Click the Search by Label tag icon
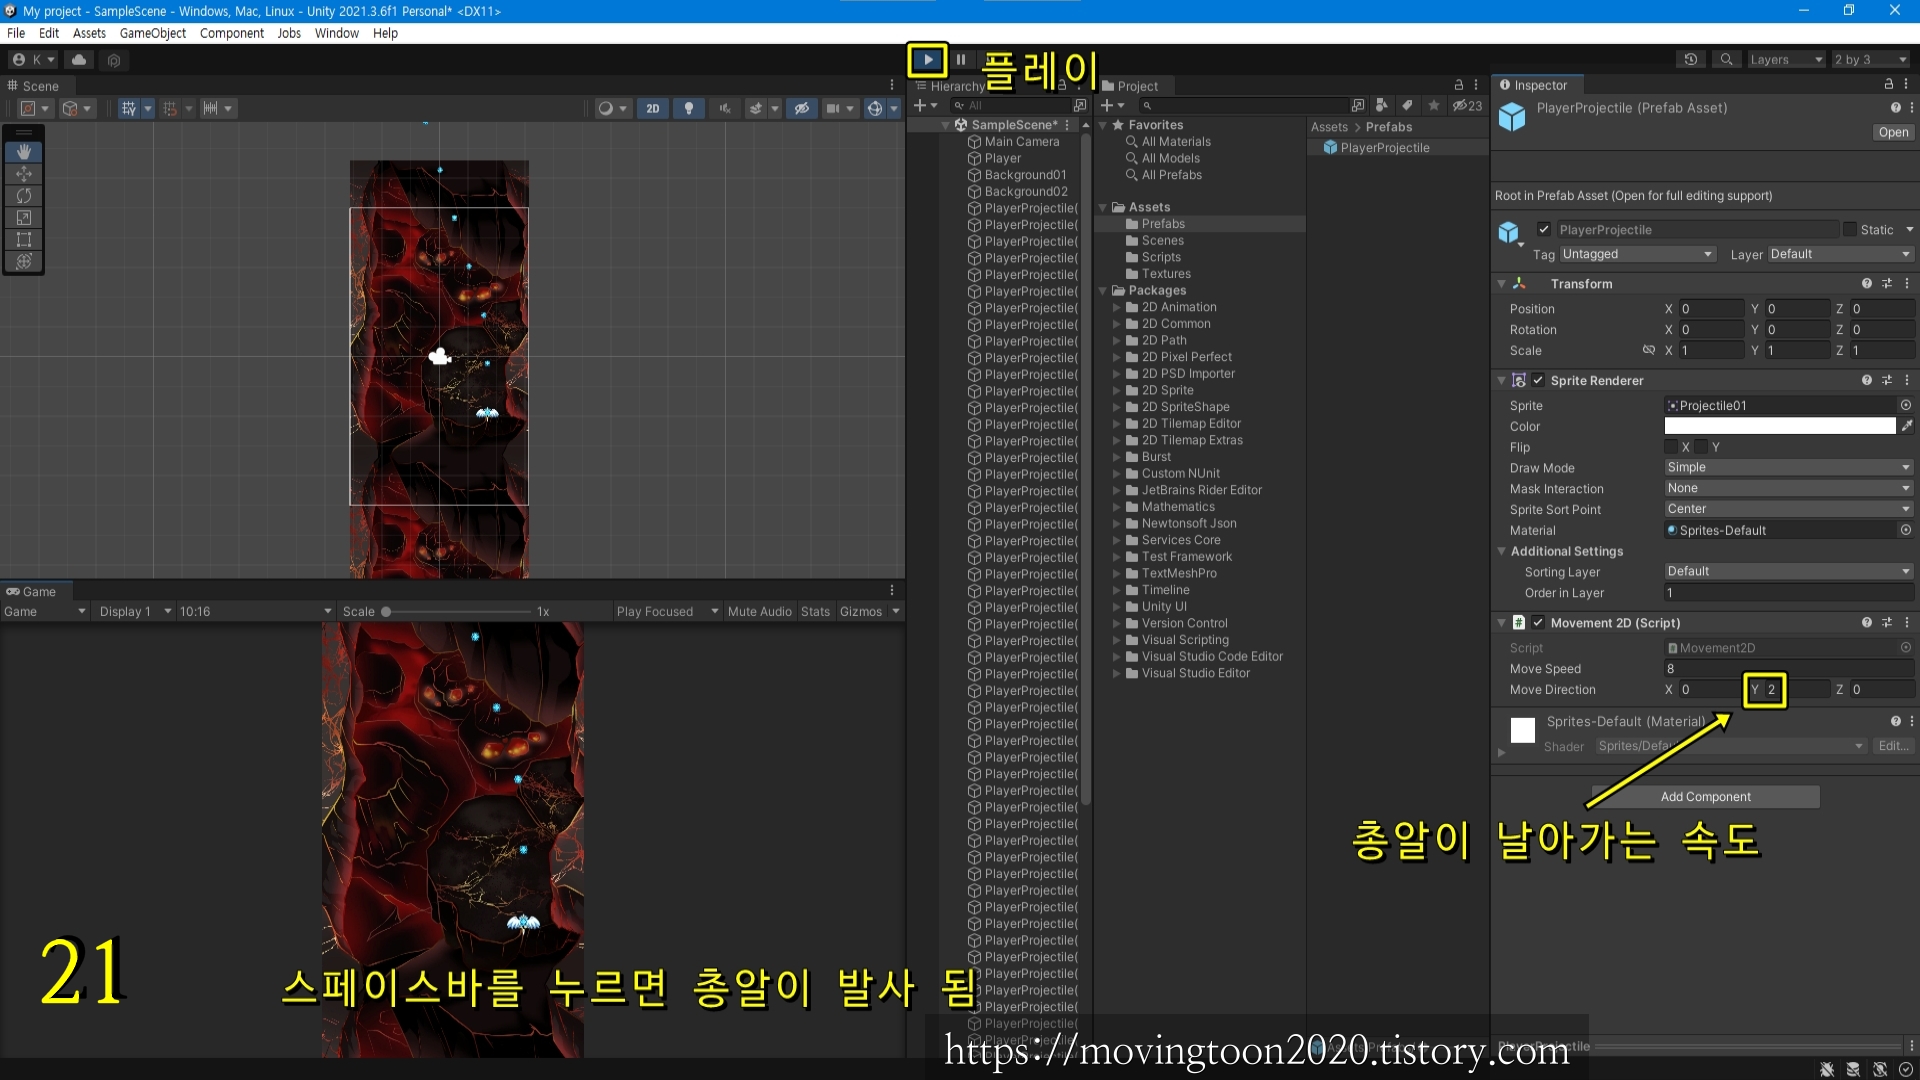The width and height of the screenshot is (1920, 1080). coord(1407,106)
